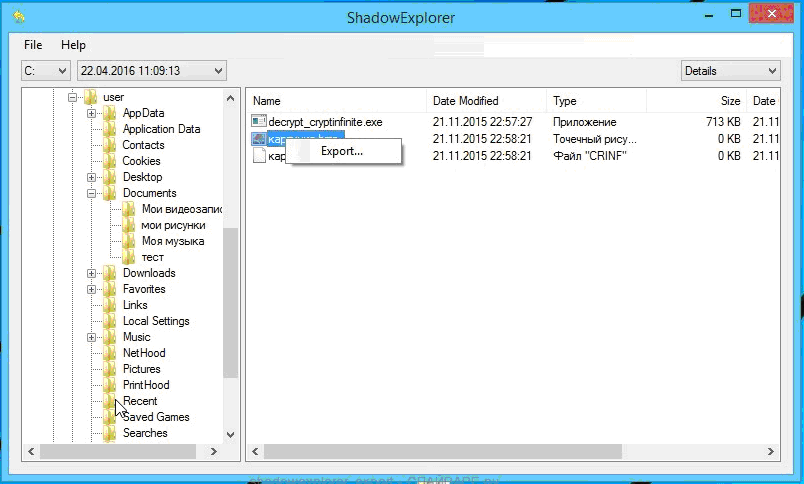Click the Downloads folder icon

click(x=109, y=273)
